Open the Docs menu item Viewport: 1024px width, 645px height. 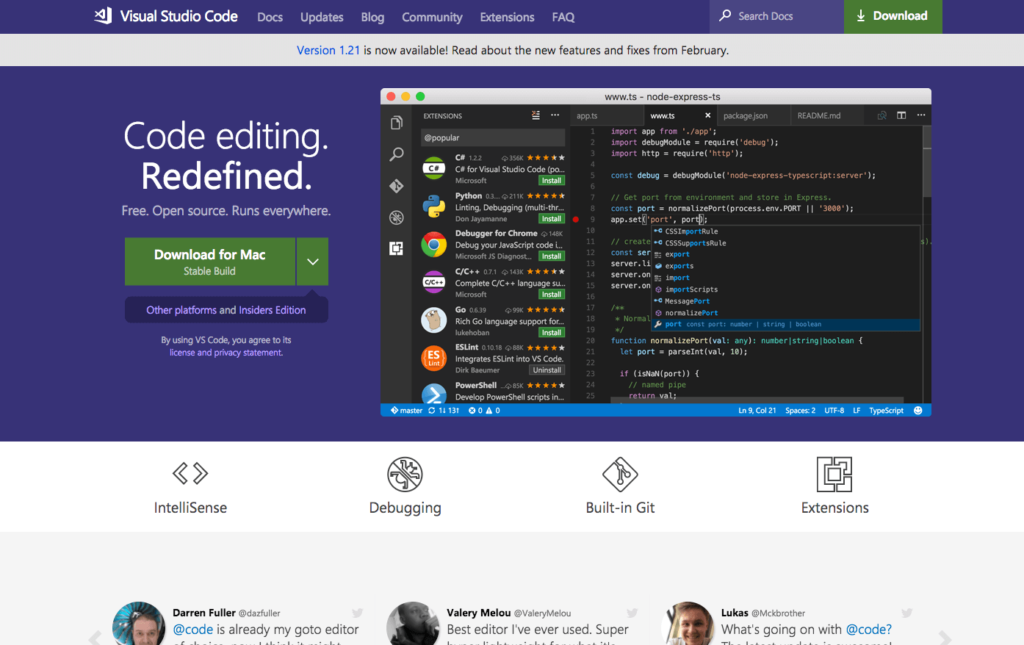pyautogui.click(x=269, y=16)
